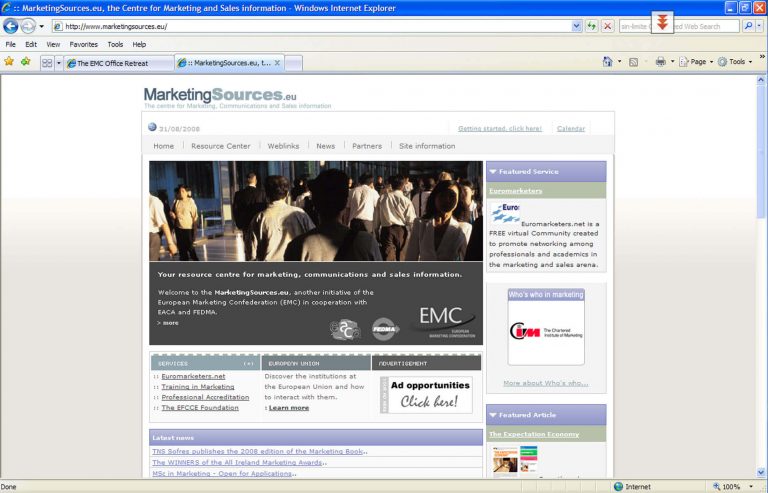Screen dimensions: 768x493
Task: Open the Tools menu in menu bar
Action: [x=115, y=44]
